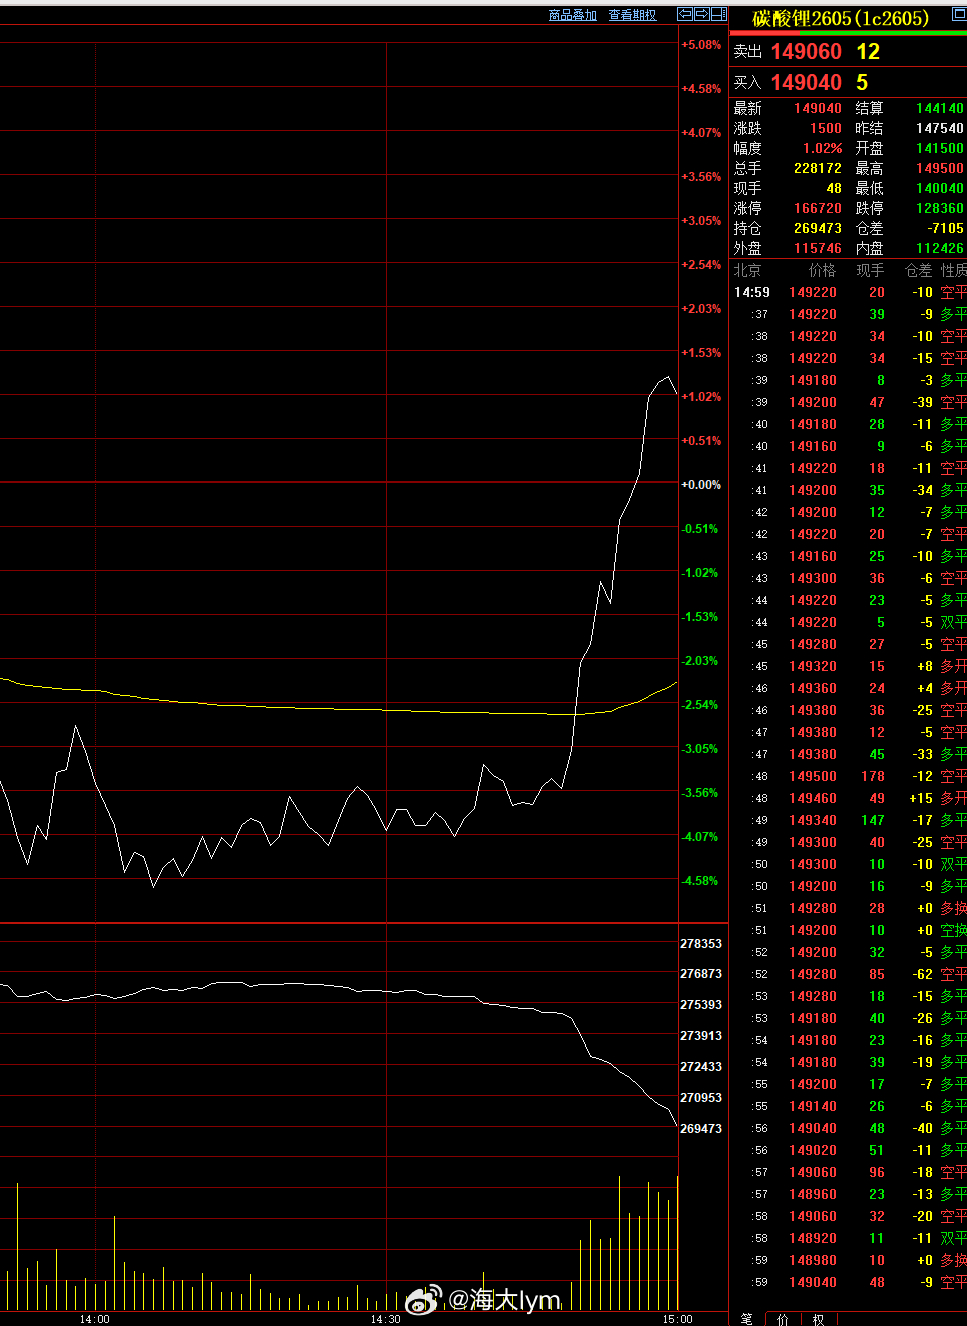Viewport: 967px width, 1326px height.
Task: Click the 275393 open interest axis label
Action: [701, 1005]
